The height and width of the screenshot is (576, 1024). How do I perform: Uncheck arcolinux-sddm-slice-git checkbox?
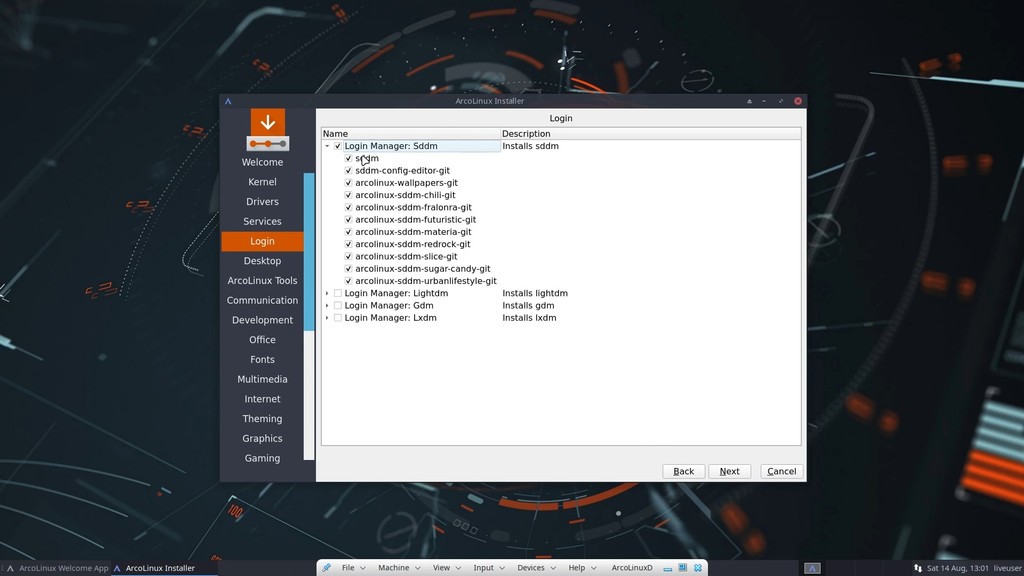[x=348, y=257]
